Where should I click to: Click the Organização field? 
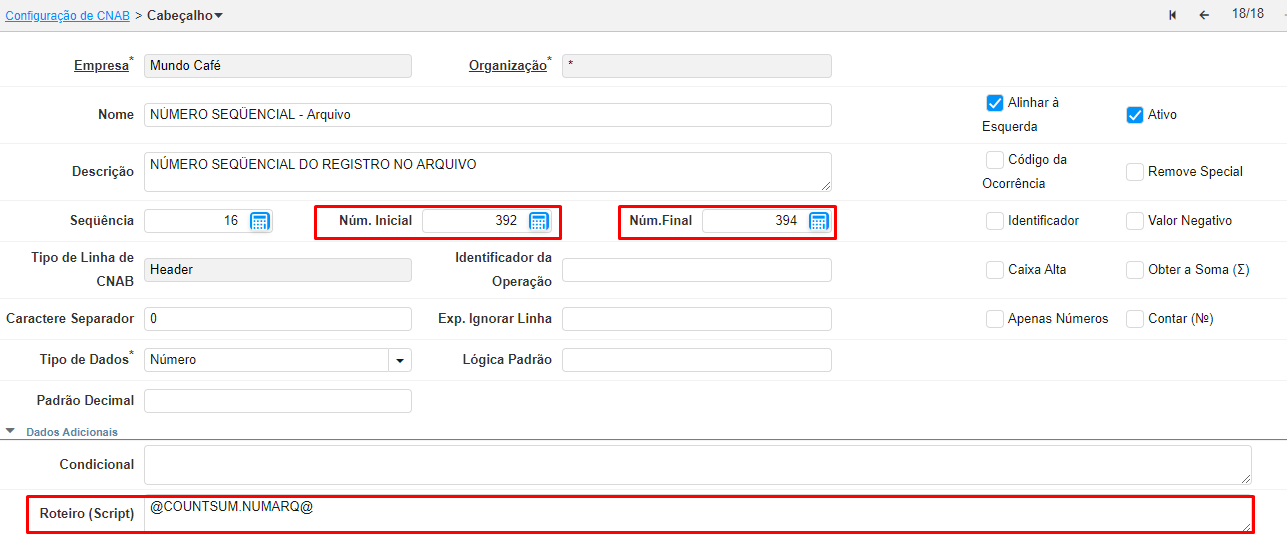pos(697,66)
